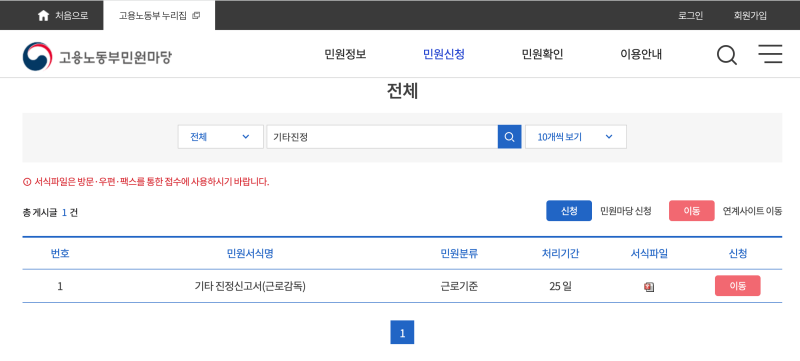
Task: Click the 민원분류 column header
Action: (x=459, y=253)
